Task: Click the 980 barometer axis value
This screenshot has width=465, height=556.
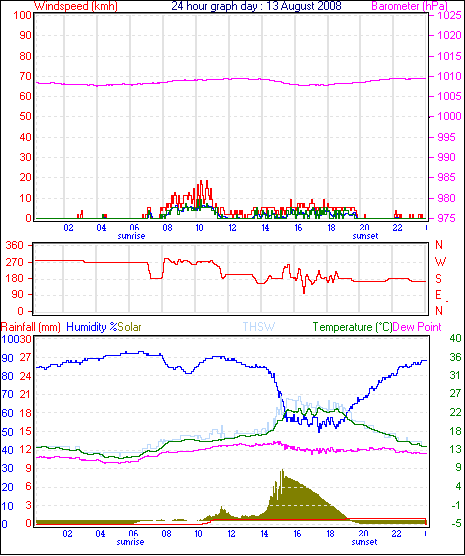Action: [x=447, y=198]
